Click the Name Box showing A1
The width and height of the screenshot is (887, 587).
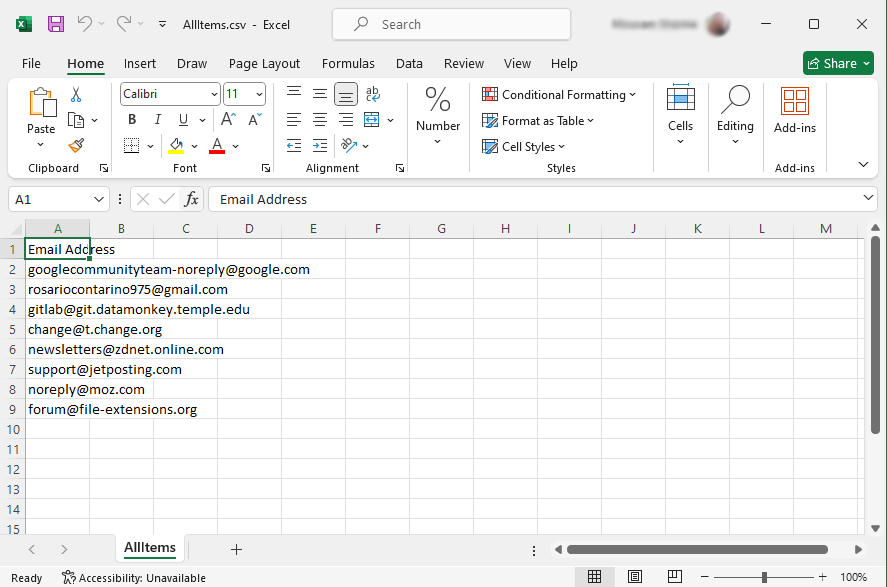pyautogui.click(x=58, y=199)
